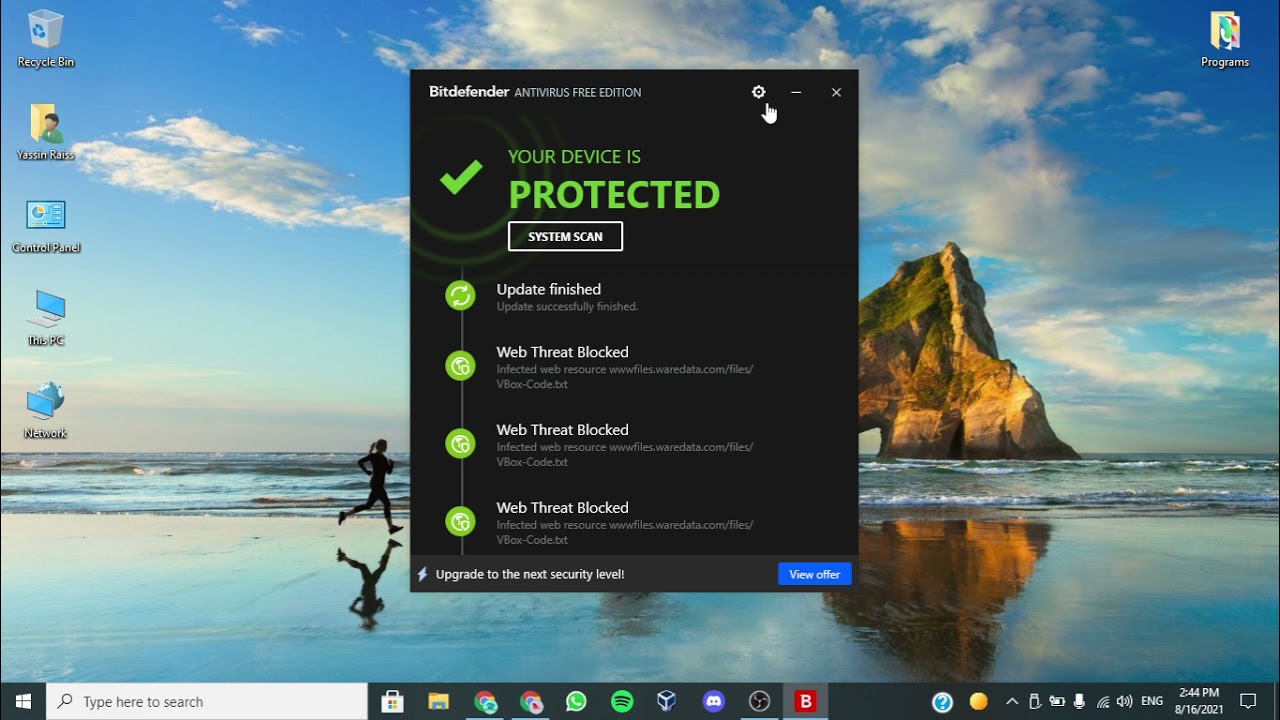Open WhatsApp from taskbar
This screenshot has width=1280, height=720.
[x=576, y=702]
